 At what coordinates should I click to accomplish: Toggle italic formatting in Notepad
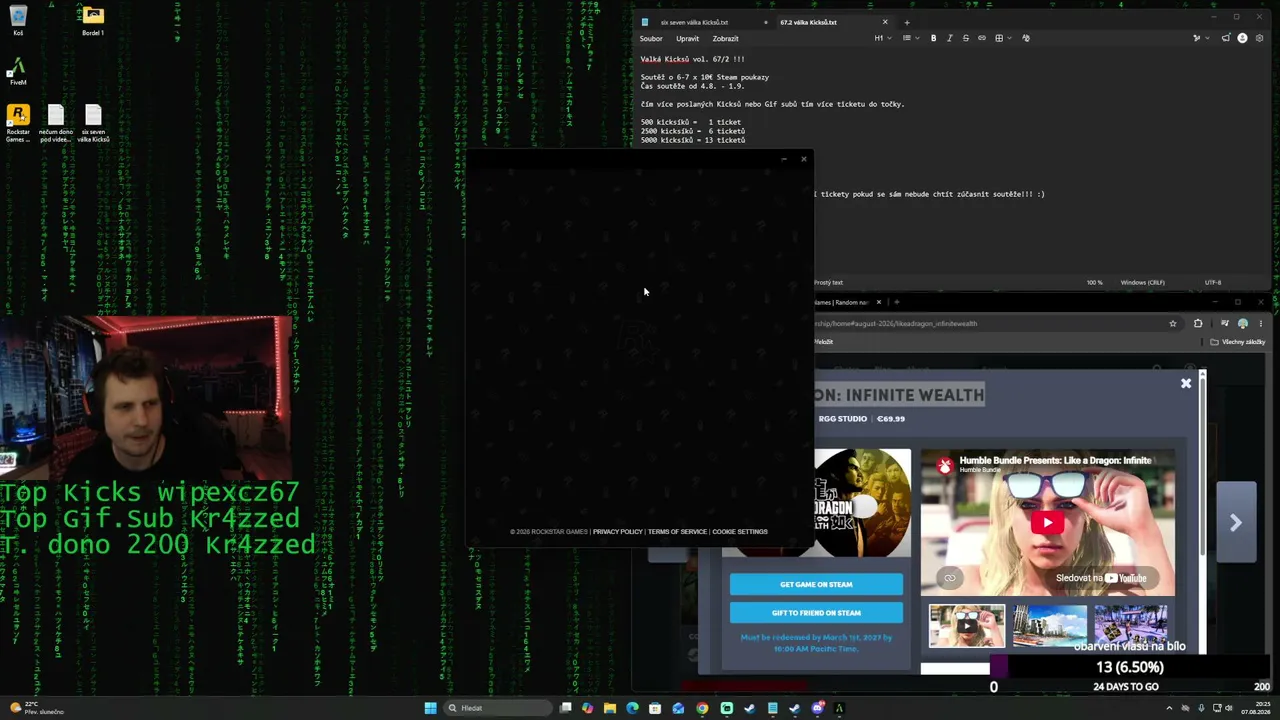click(x=950, y=38)
